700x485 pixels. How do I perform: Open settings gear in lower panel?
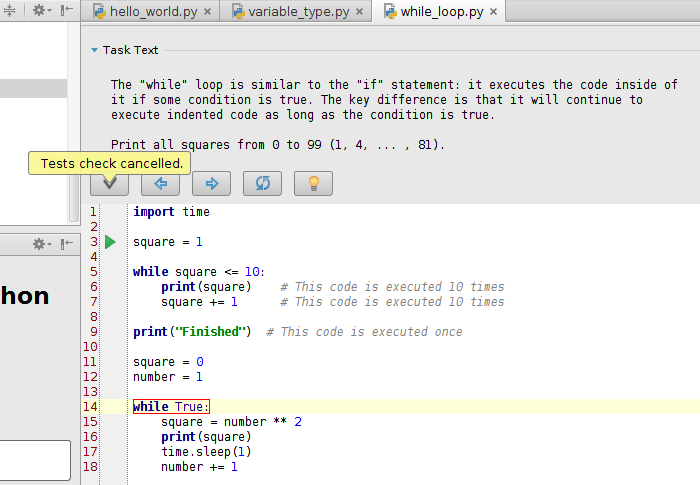pos(40,244)
